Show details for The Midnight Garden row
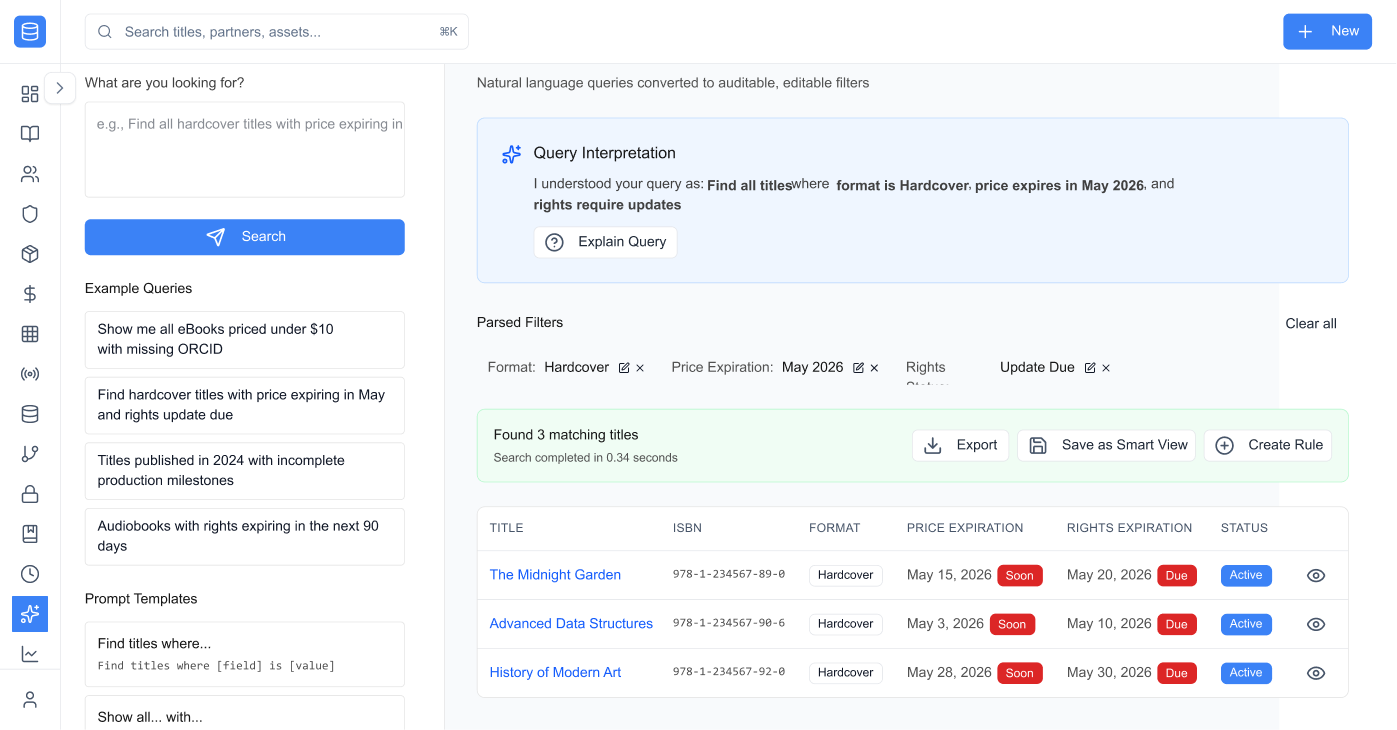This screenshot has height=730, width=1397. 1315,575
